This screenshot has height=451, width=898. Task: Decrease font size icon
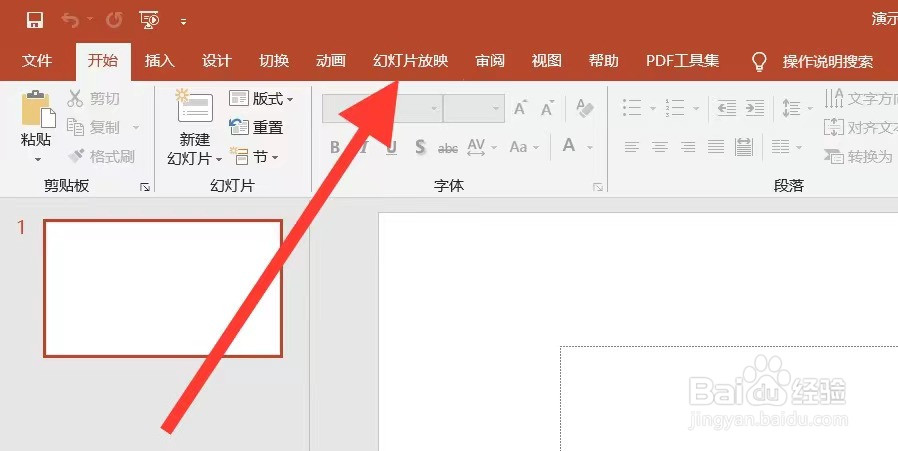pos(548,108)
